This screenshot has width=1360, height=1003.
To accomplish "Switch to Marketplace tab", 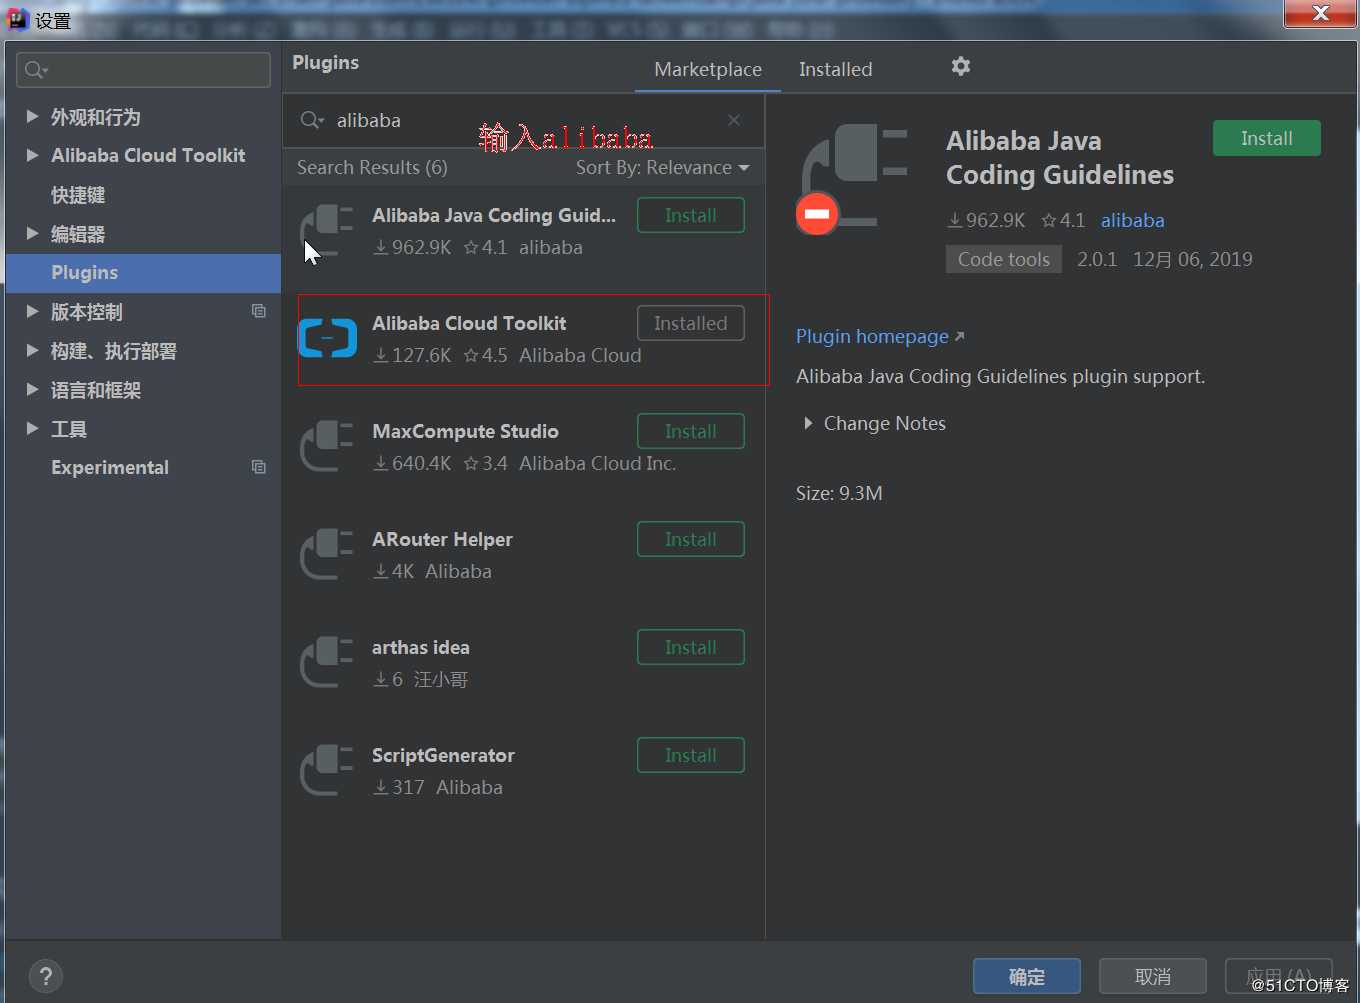I will pos(708,69).
